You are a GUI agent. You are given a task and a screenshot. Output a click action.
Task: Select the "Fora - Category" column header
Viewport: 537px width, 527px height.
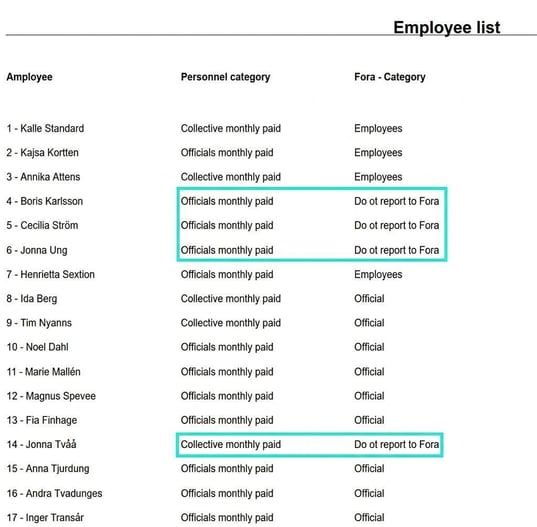coord(390,77)
